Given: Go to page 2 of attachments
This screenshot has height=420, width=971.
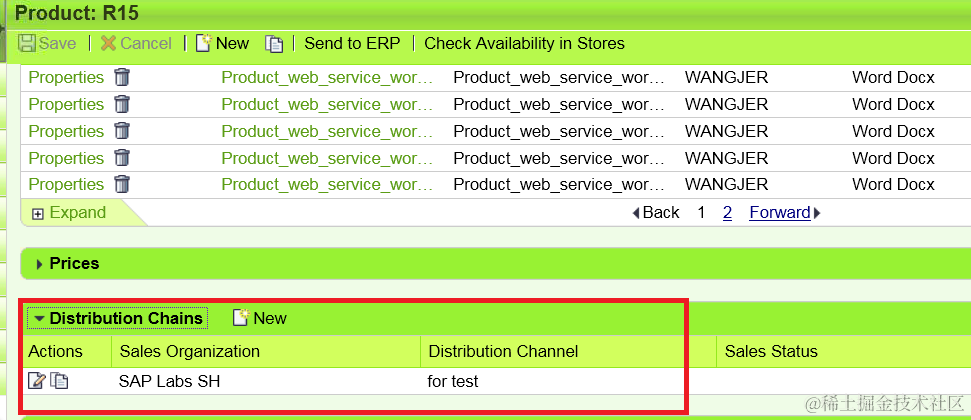Looking at the screenshot, I should point(728,213).
